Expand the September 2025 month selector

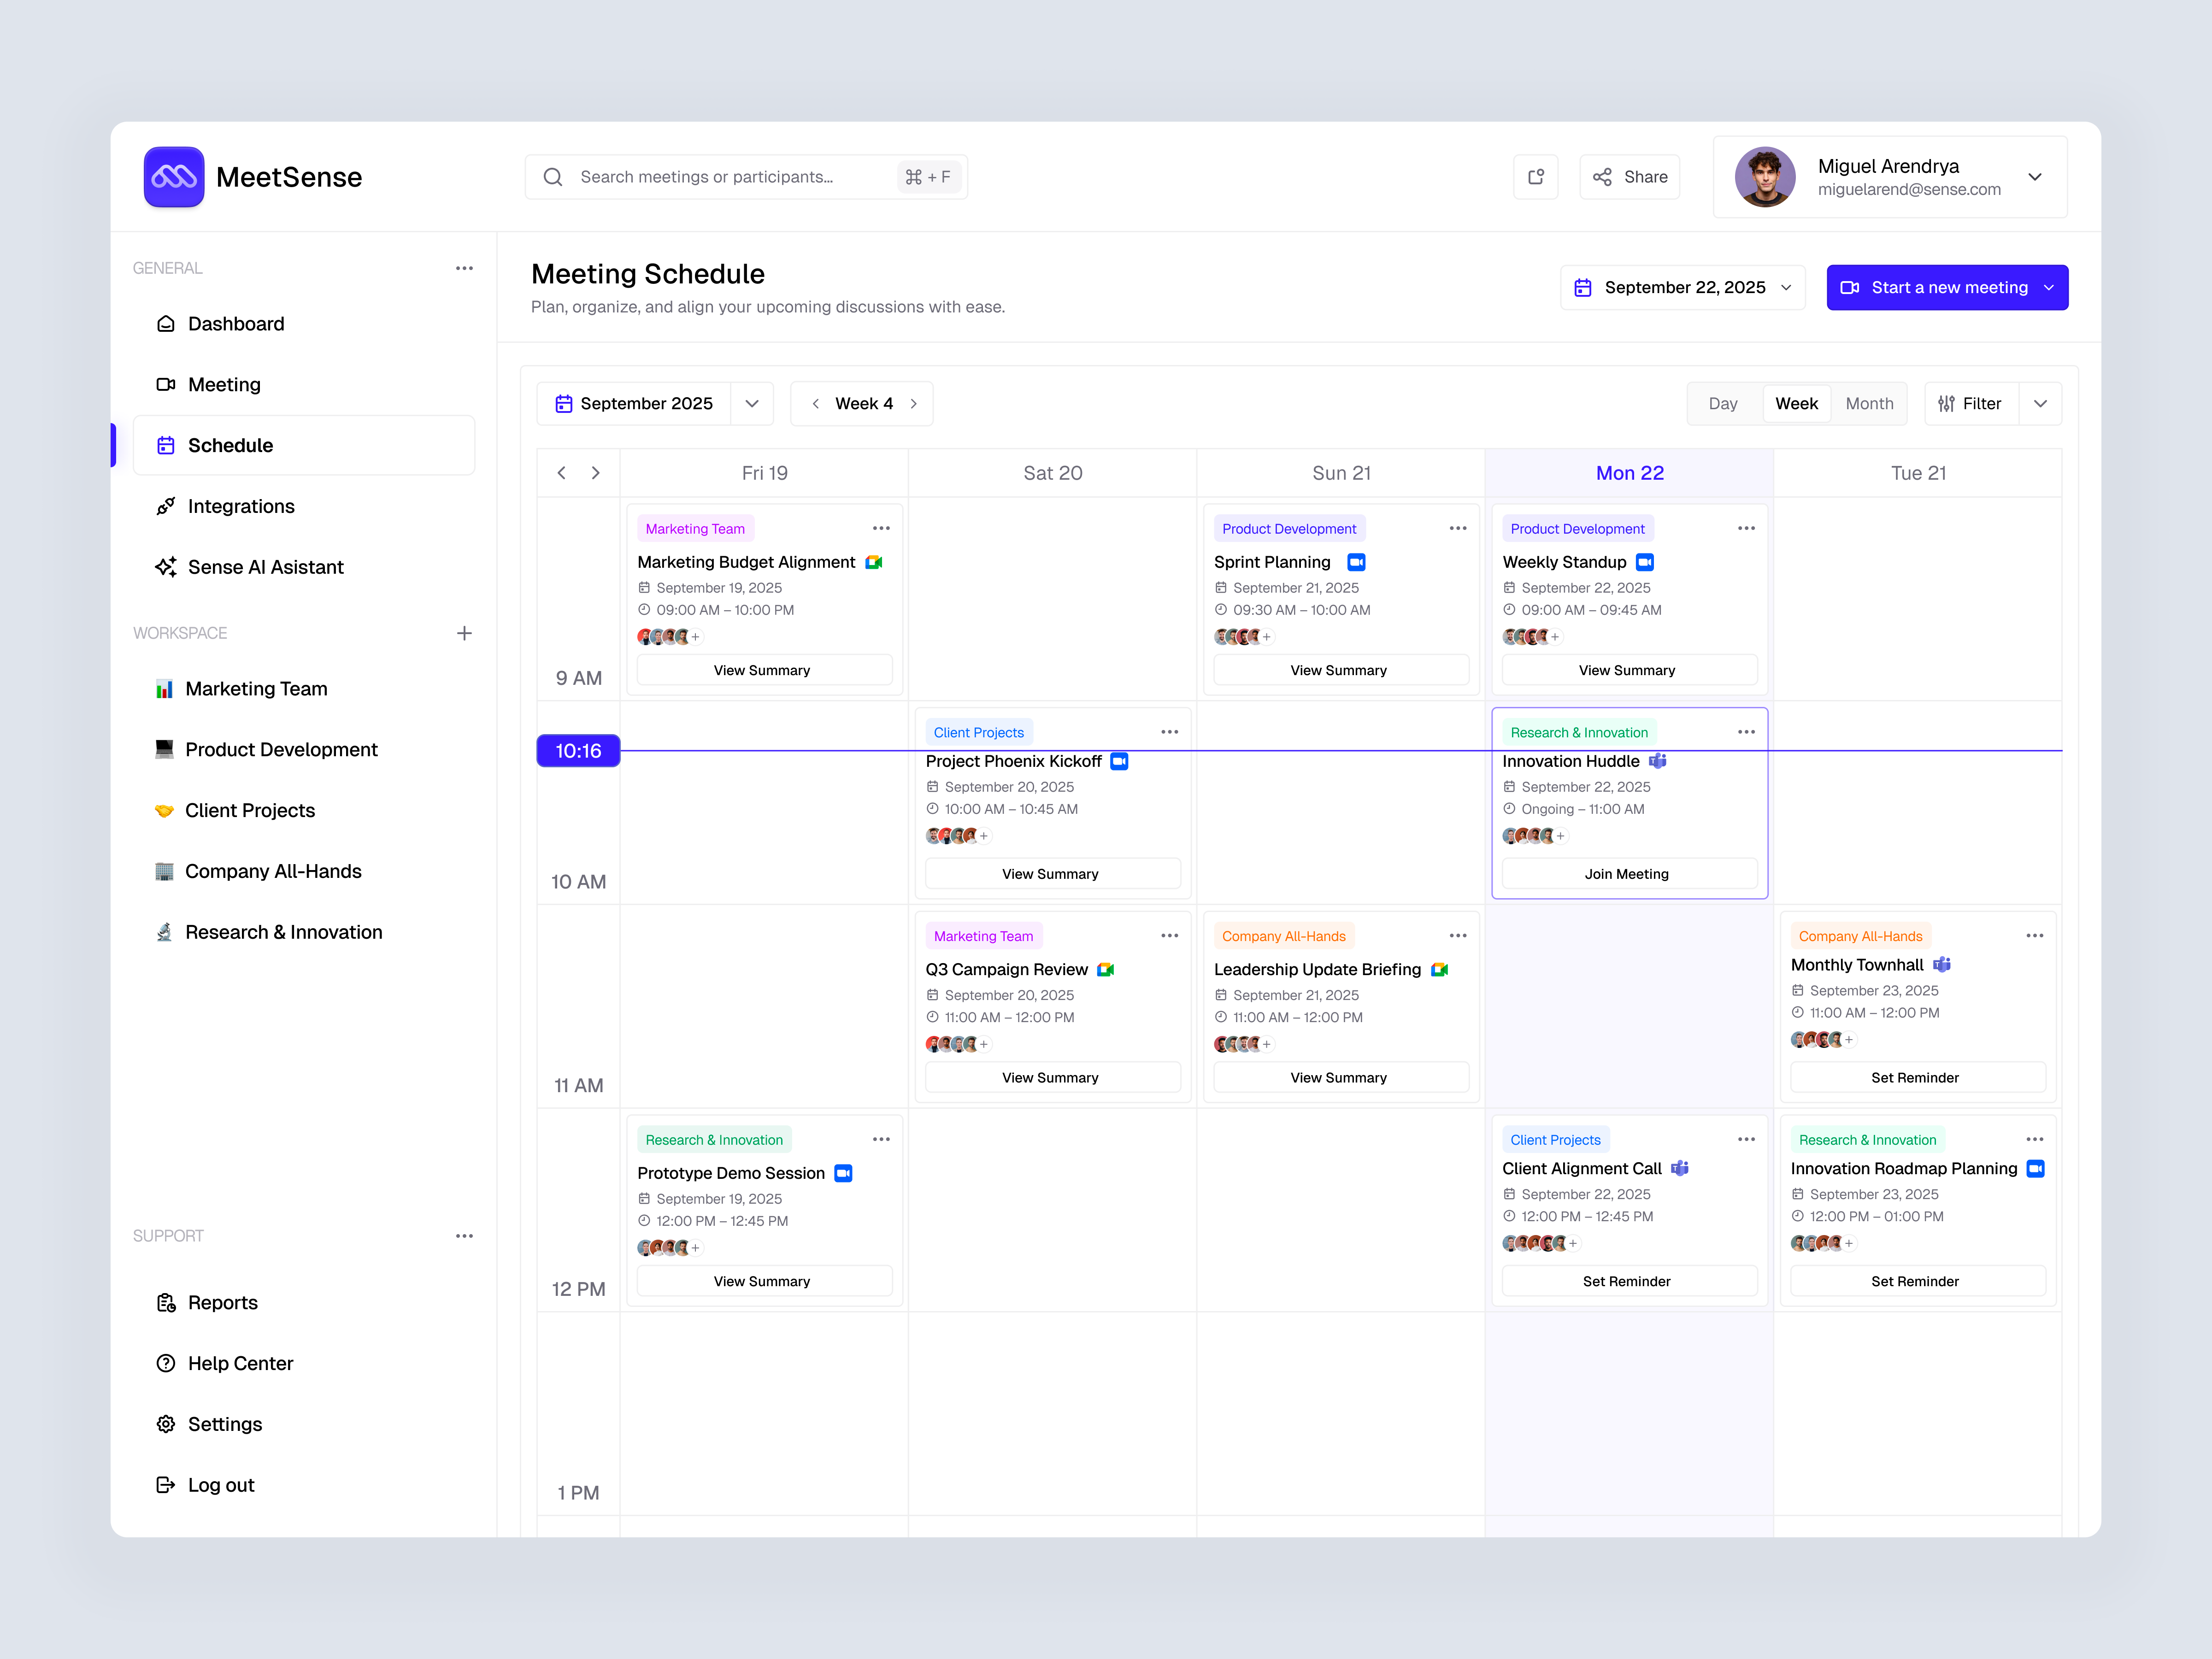(752, 403)
